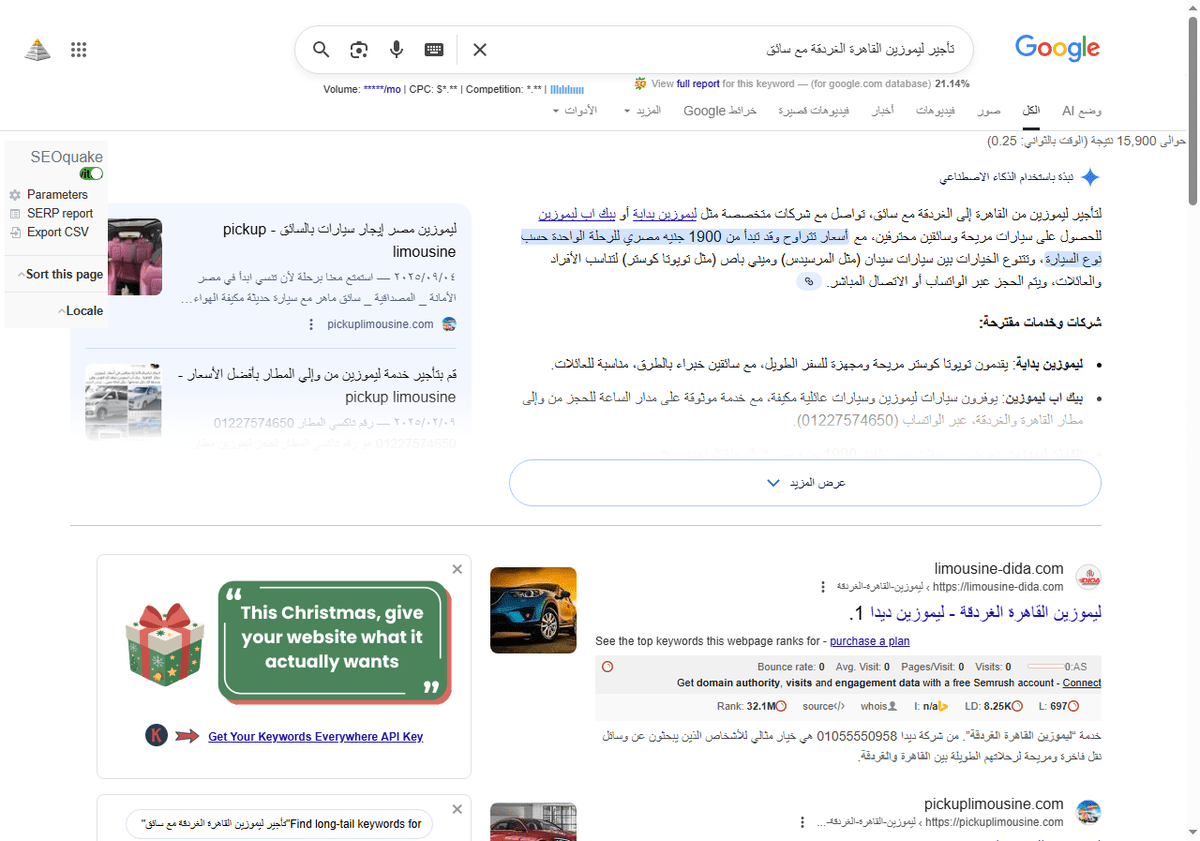Open the SEOquake SERP report
The height and width of the screenshot is (841, 1200).
pyautogui.click(x=52, y=213)
